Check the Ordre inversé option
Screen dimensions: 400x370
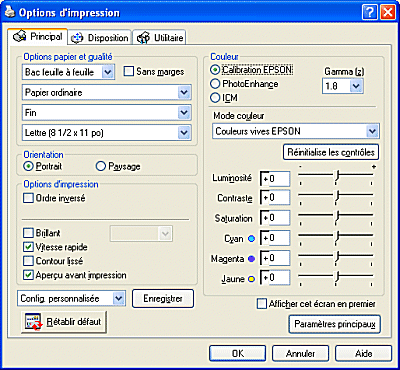tap(29, 198)
